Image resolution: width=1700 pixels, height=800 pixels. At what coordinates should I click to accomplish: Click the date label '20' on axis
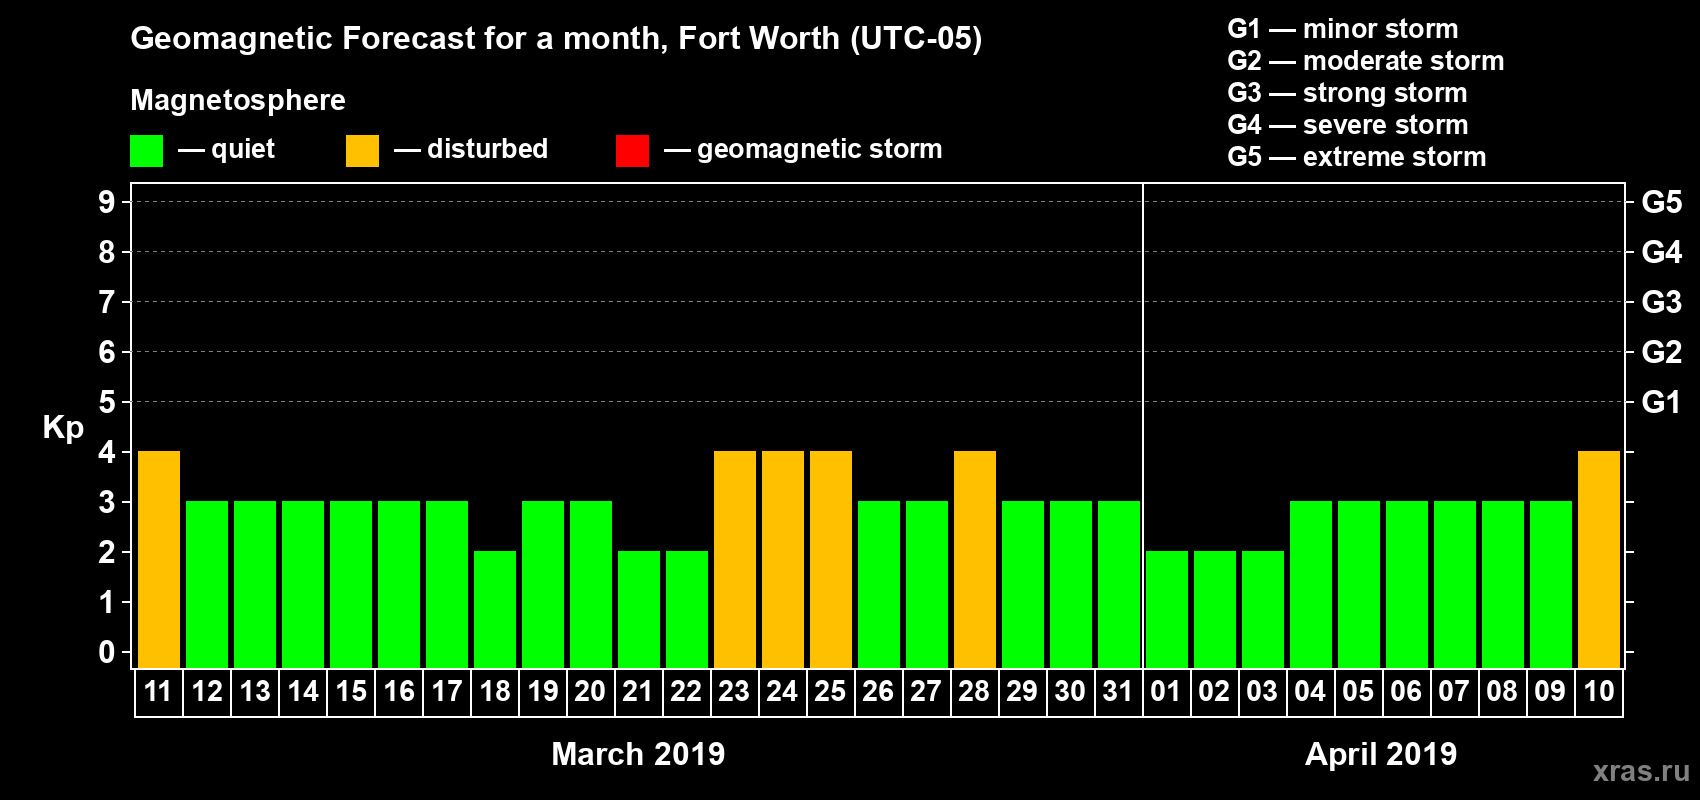[591, 691]
